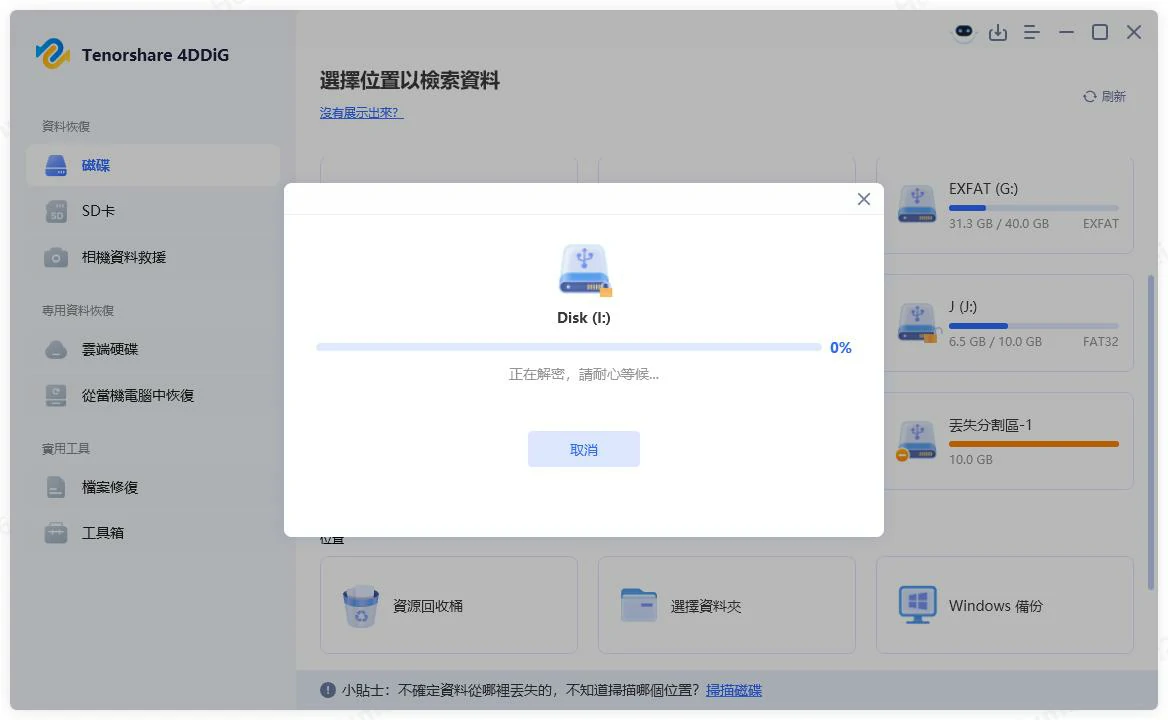Click the cloud icon beside 雲端硬碟
The image size is (1168, 720).
(x=56, y=349)
